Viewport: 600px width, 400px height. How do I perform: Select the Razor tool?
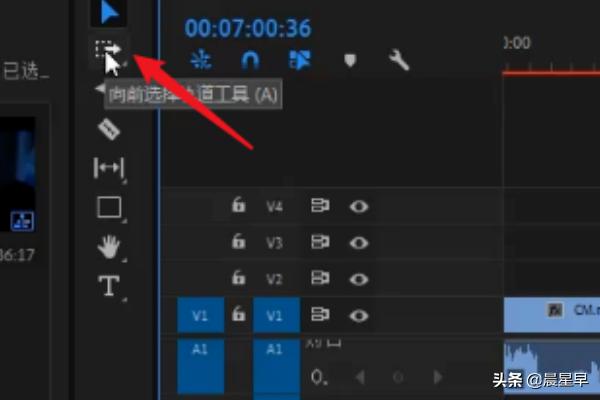coord(109,129)
